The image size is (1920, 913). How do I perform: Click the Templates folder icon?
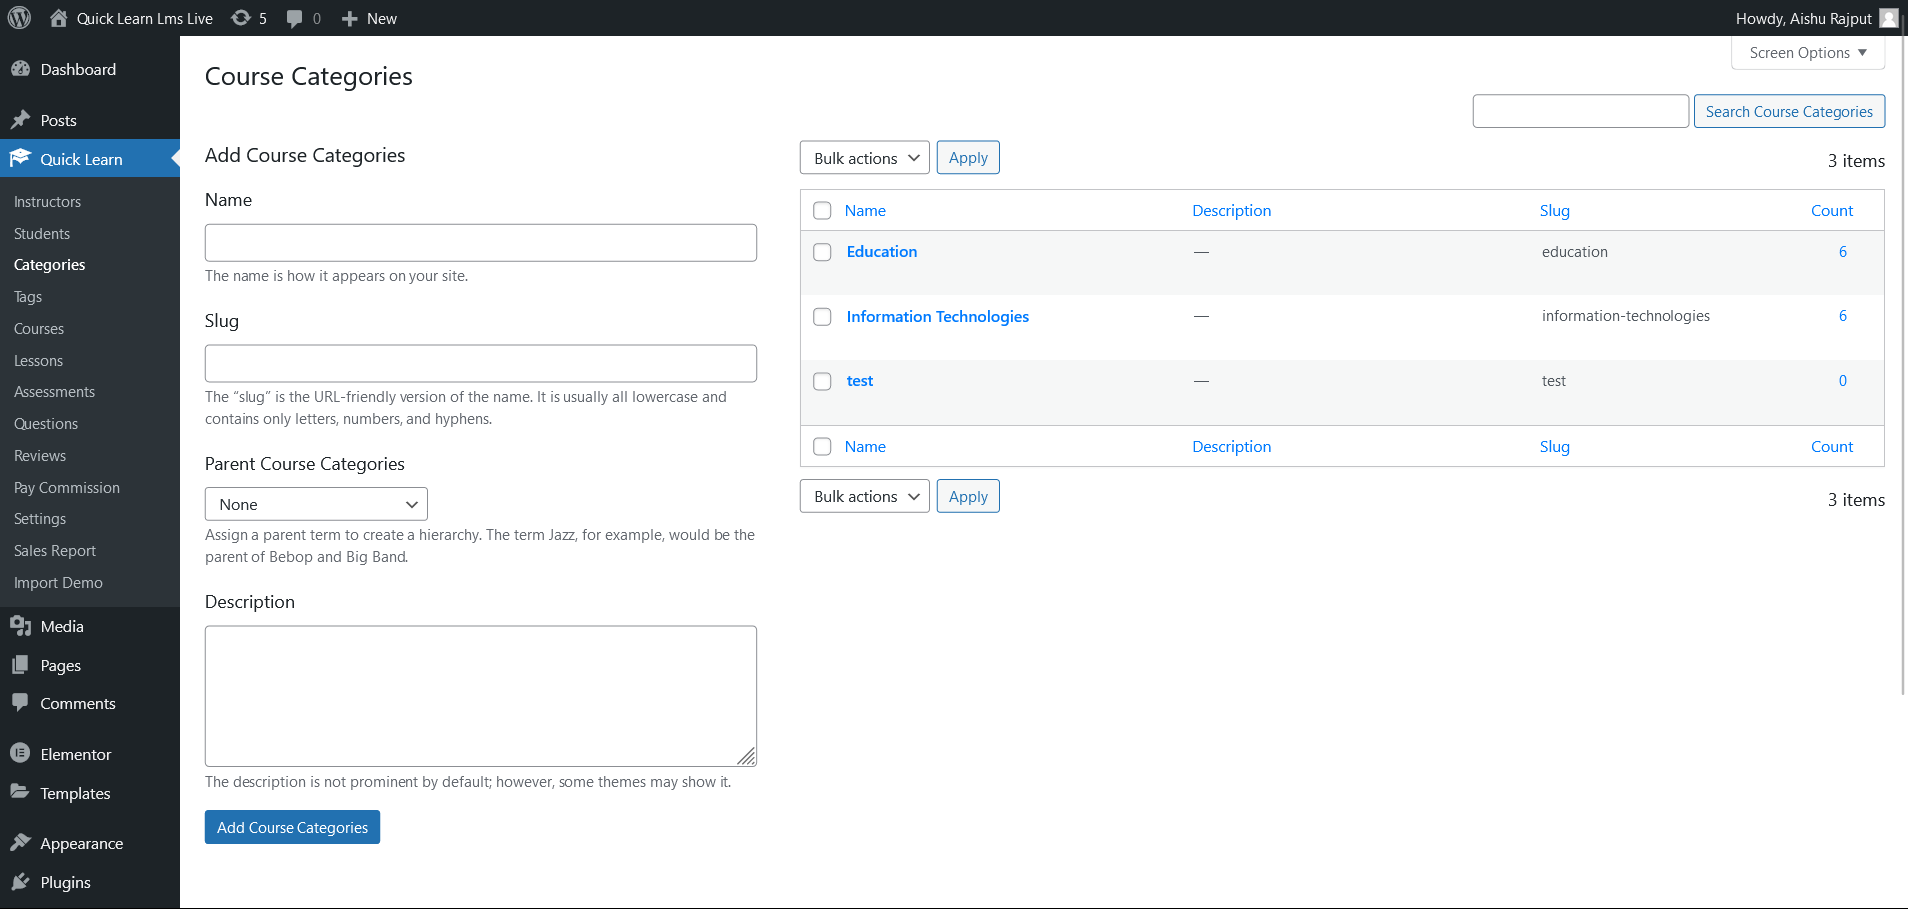20,792
